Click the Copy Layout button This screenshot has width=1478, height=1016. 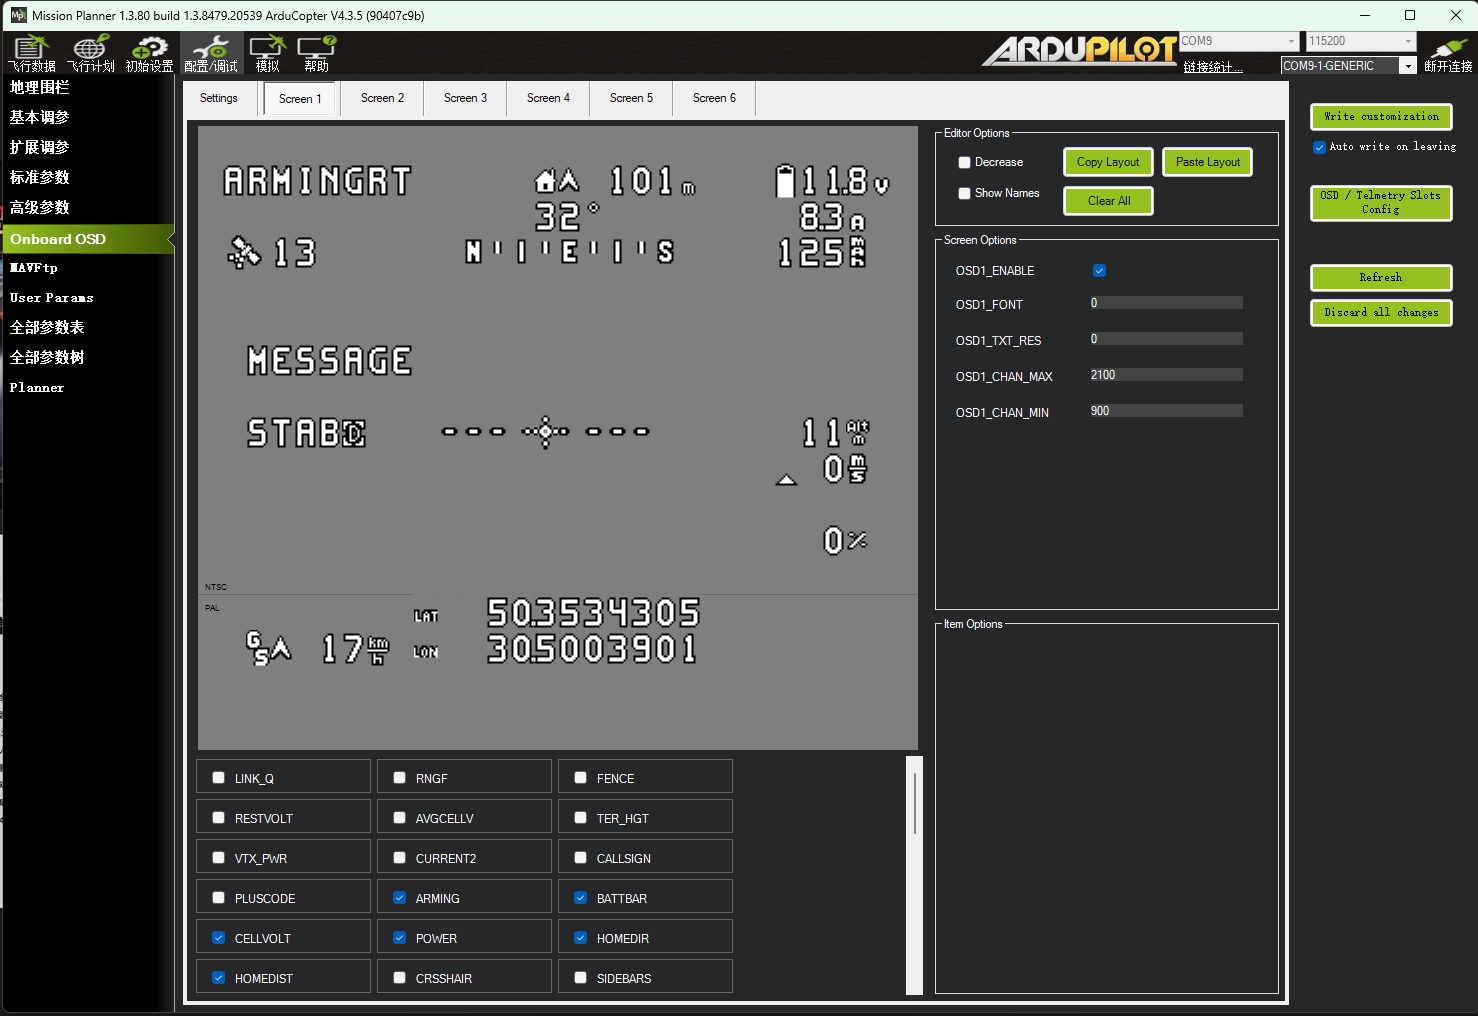point(1107,162)
